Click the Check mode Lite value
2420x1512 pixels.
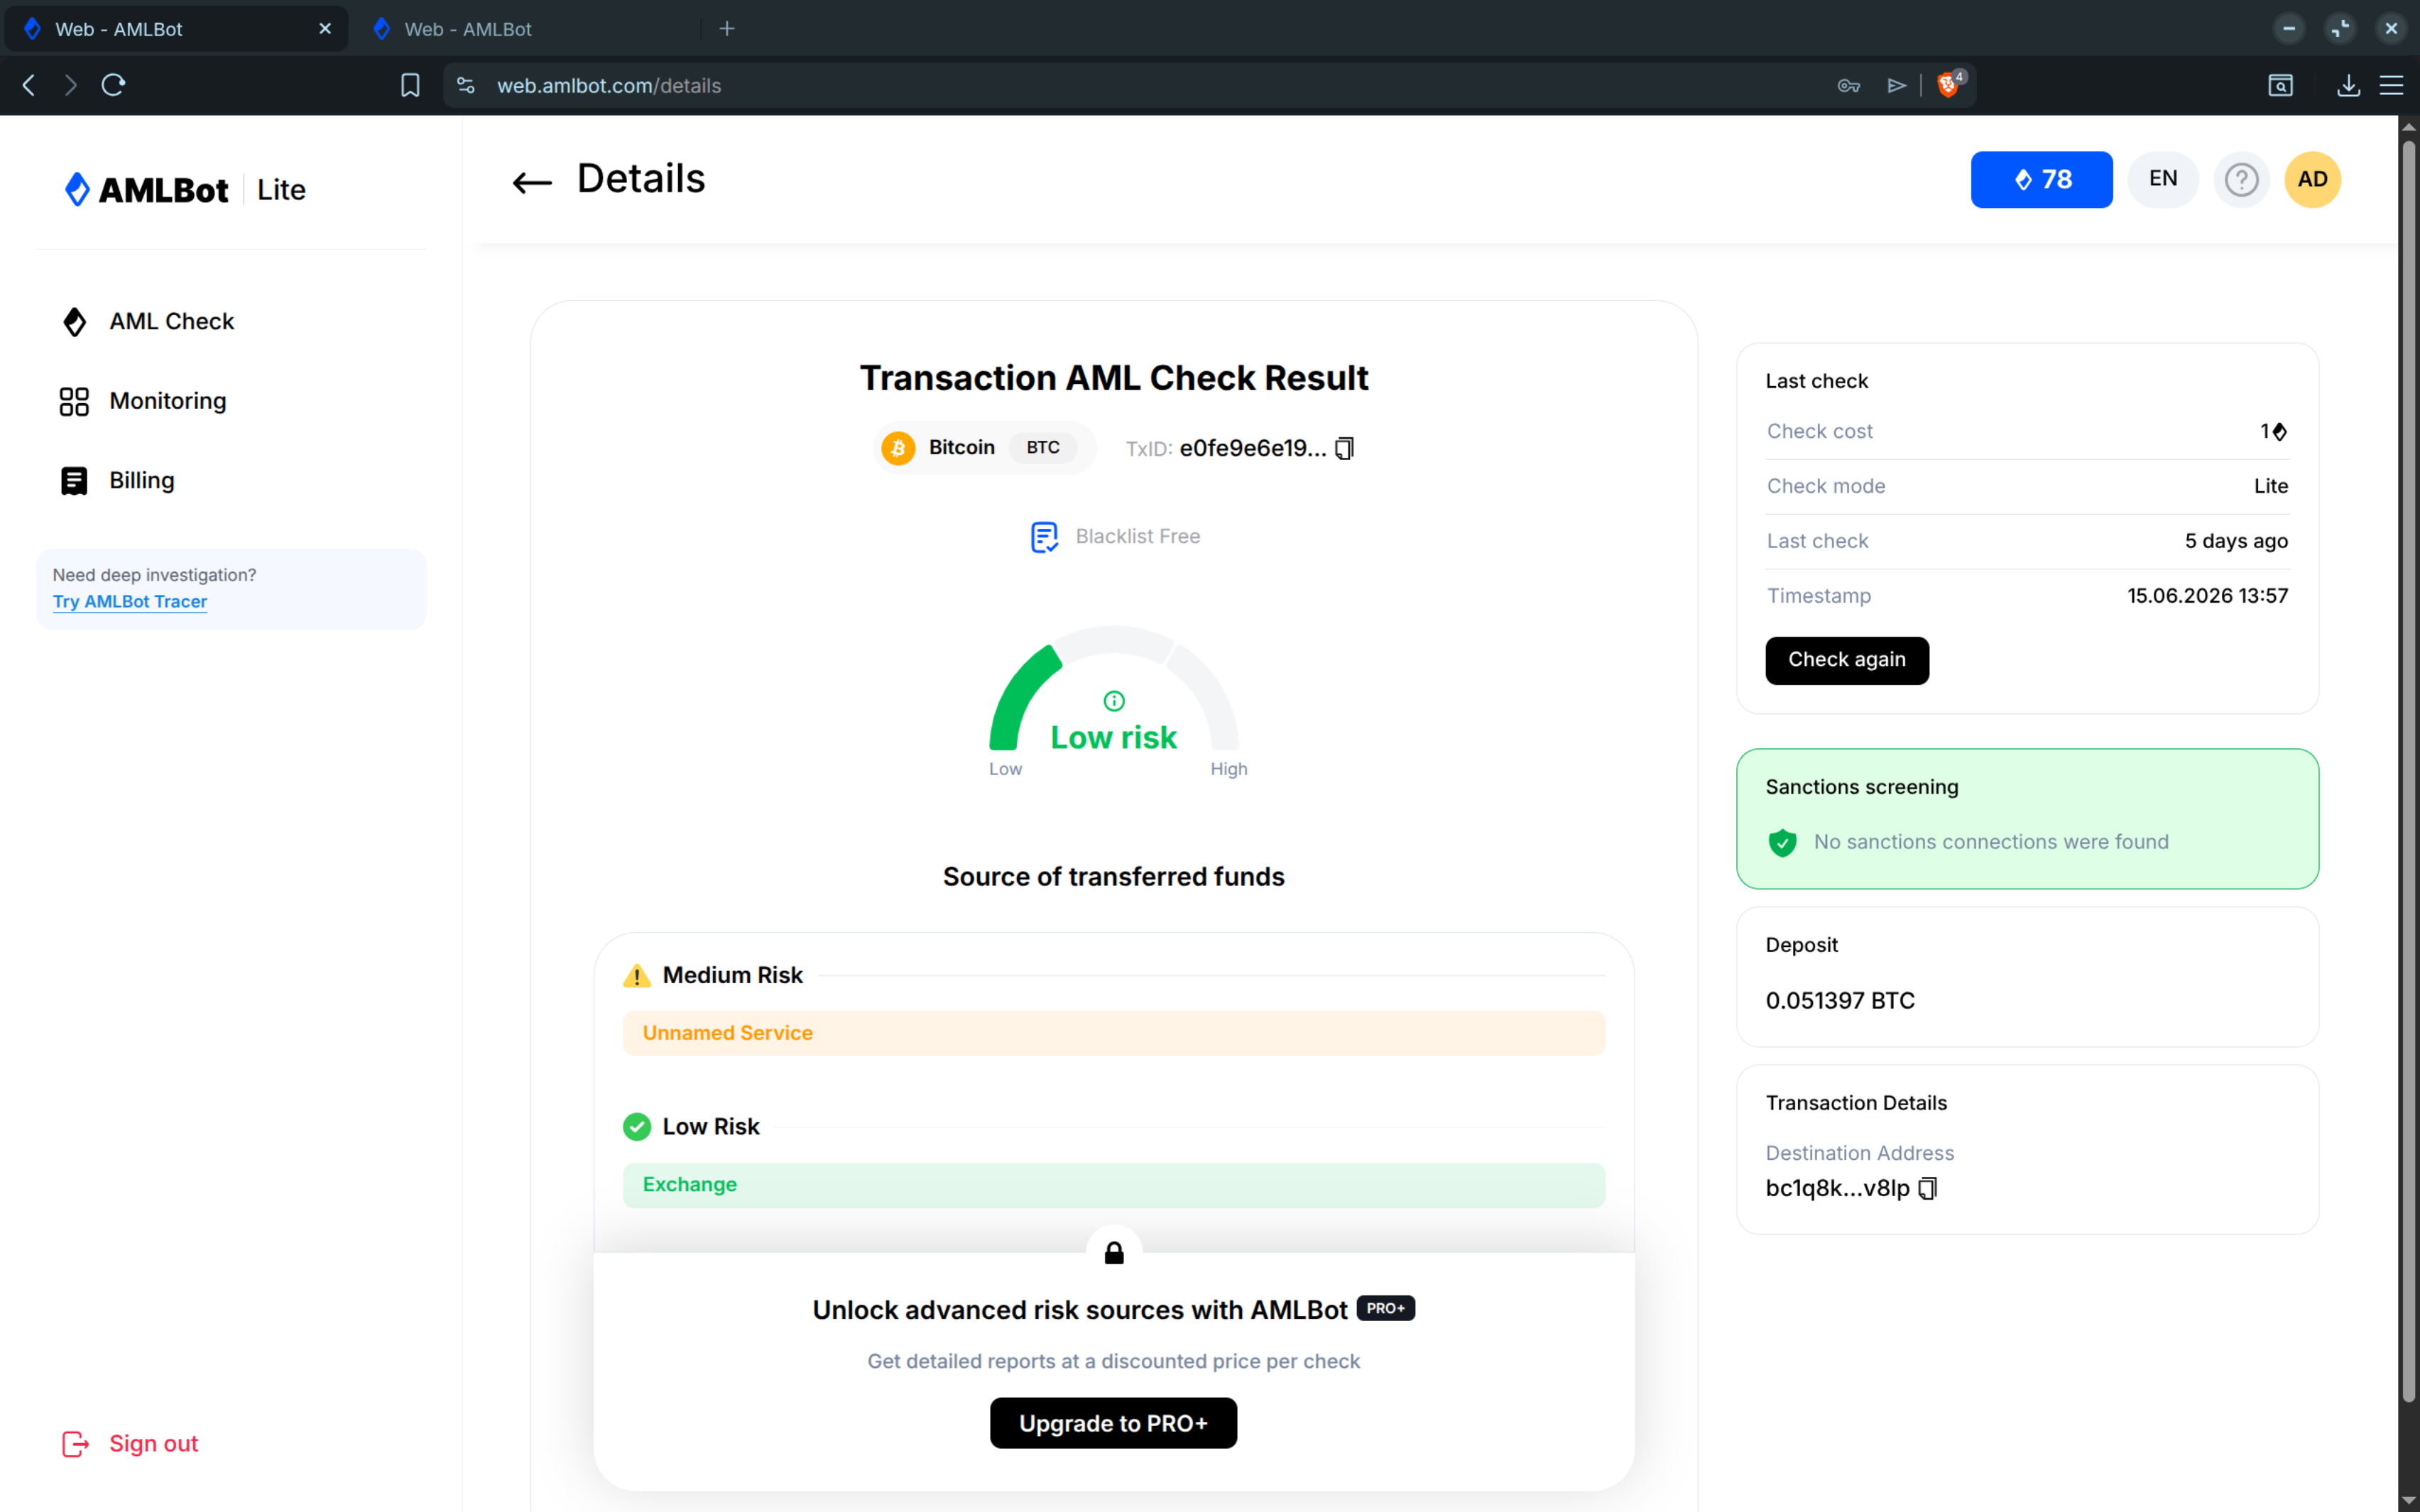coord(2270,486)
